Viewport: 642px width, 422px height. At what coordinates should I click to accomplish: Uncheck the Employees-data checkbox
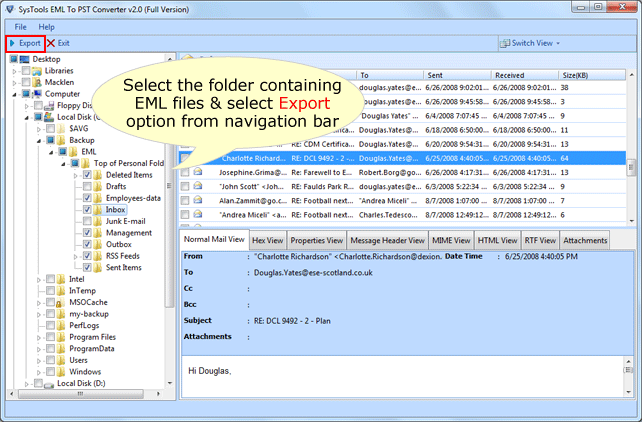tap(87, 198)
